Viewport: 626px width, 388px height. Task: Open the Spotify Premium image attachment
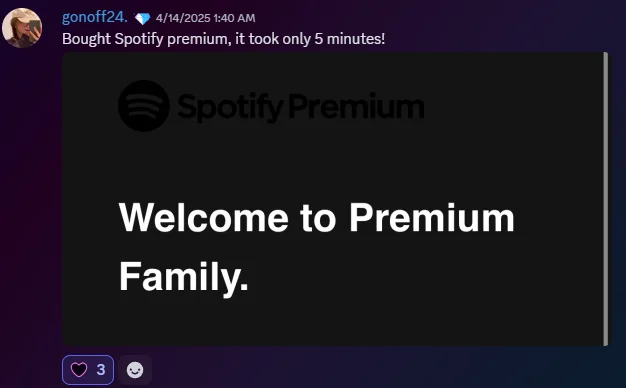tap(335, 199)
